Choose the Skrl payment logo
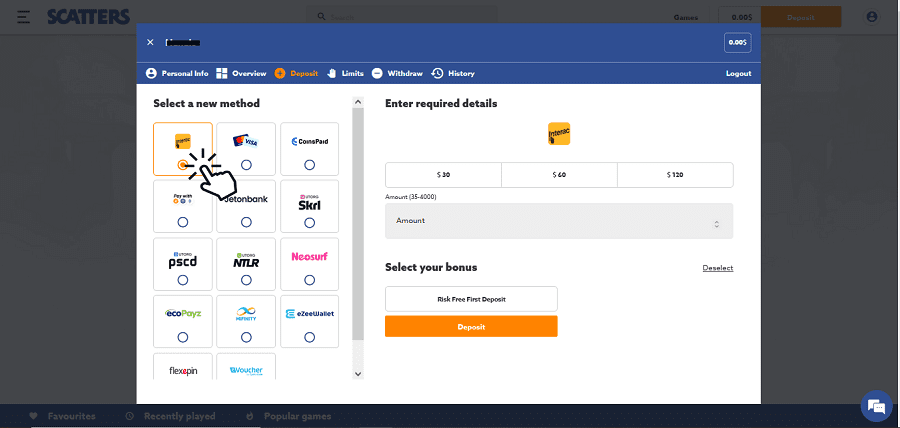The image size is (900, 428). (309, 203)
